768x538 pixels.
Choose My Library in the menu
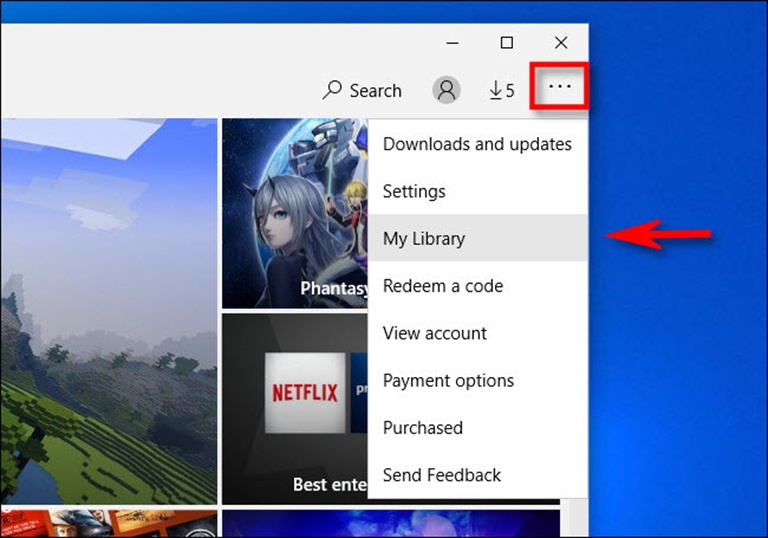coord(424,239)
